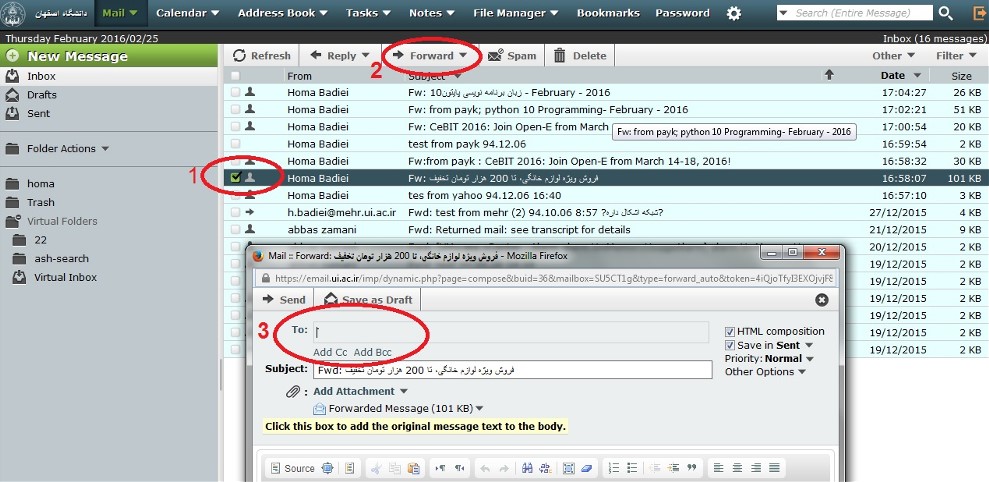Toggle the select-all checkbox in message header

coord(235,76)
